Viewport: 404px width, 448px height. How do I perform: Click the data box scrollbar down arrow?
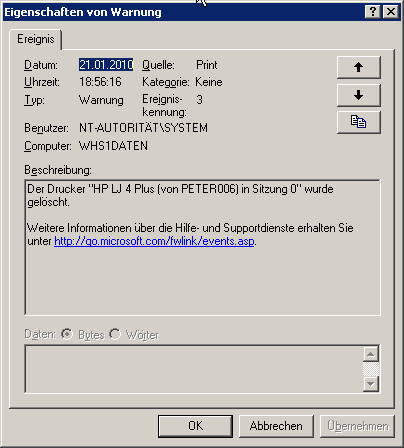point(371,384)
